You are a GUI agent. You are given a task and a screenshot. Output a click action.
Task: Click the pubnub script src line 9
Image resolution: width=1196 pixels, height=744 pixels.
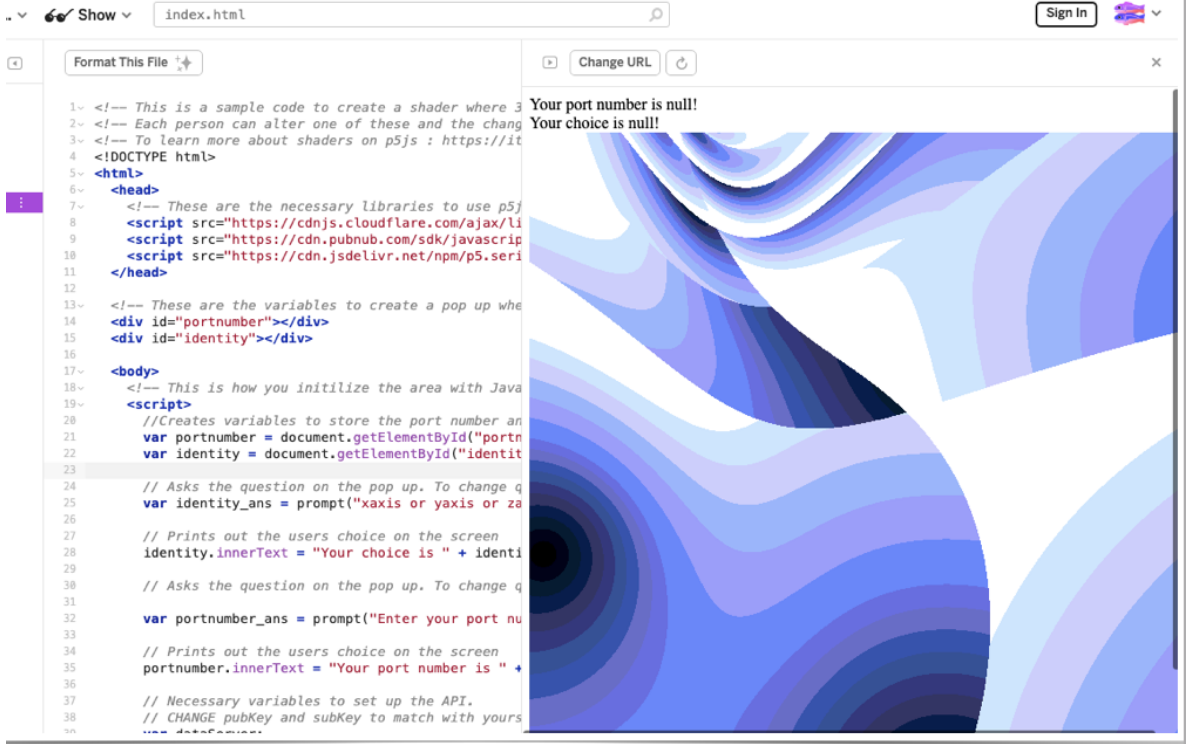click(324, 240)
